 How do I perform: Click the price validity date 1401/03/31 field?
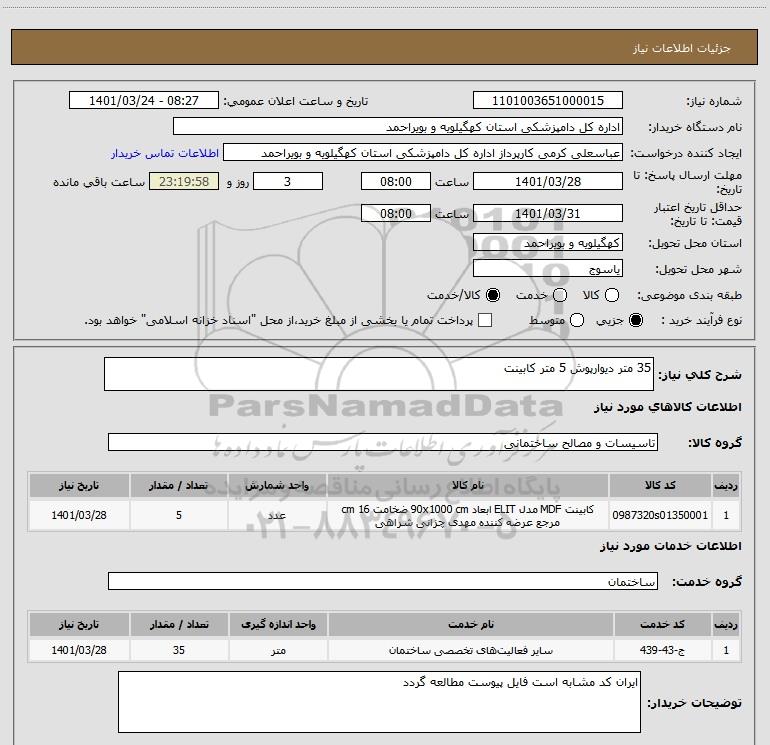tap(548, 214)
